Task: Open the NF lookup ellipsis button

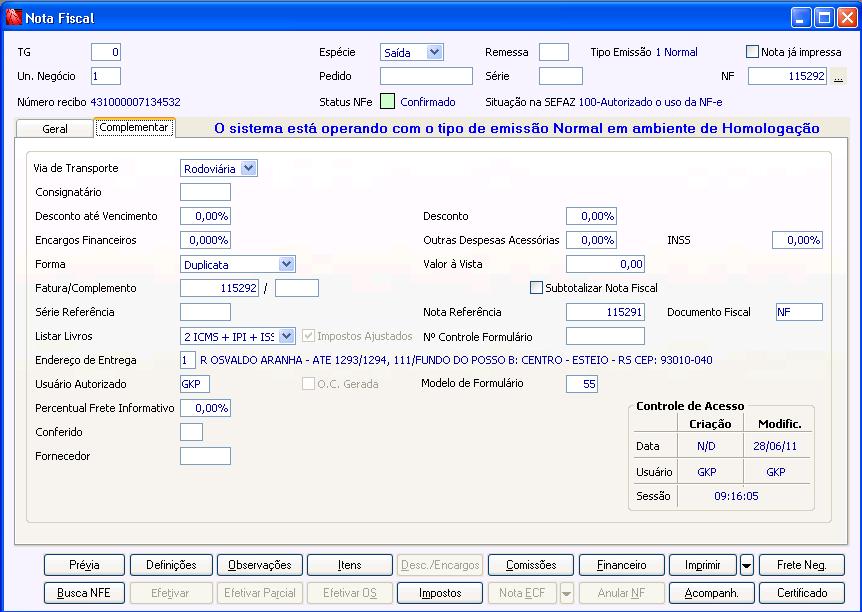Action: click(838, 76)
